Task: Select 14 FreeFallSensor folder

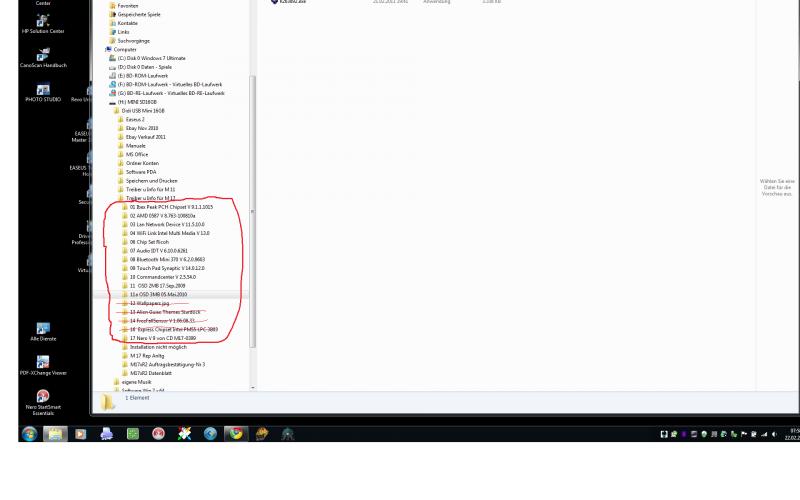Action: click(x=158, y=321)
